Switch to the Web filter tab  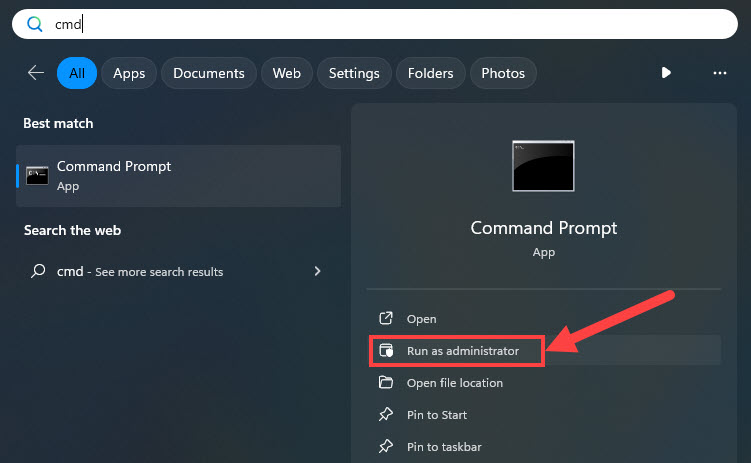pos(286,73)
